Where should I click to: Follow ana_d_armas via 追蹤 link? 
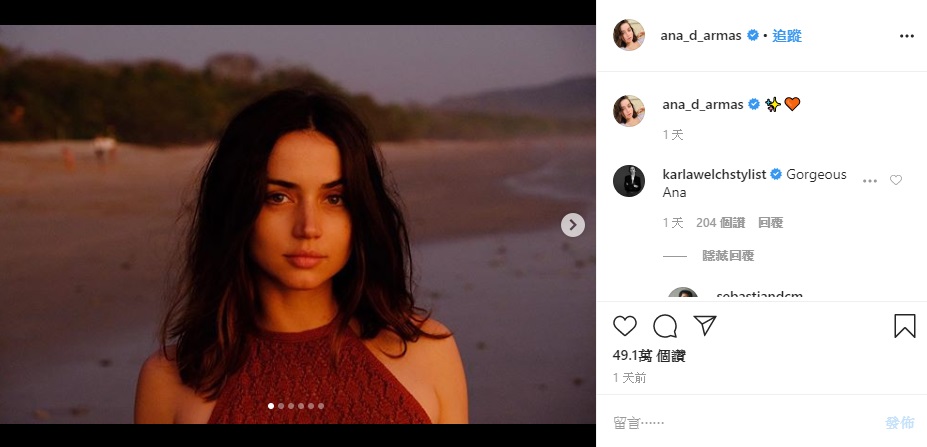point(787,35)
